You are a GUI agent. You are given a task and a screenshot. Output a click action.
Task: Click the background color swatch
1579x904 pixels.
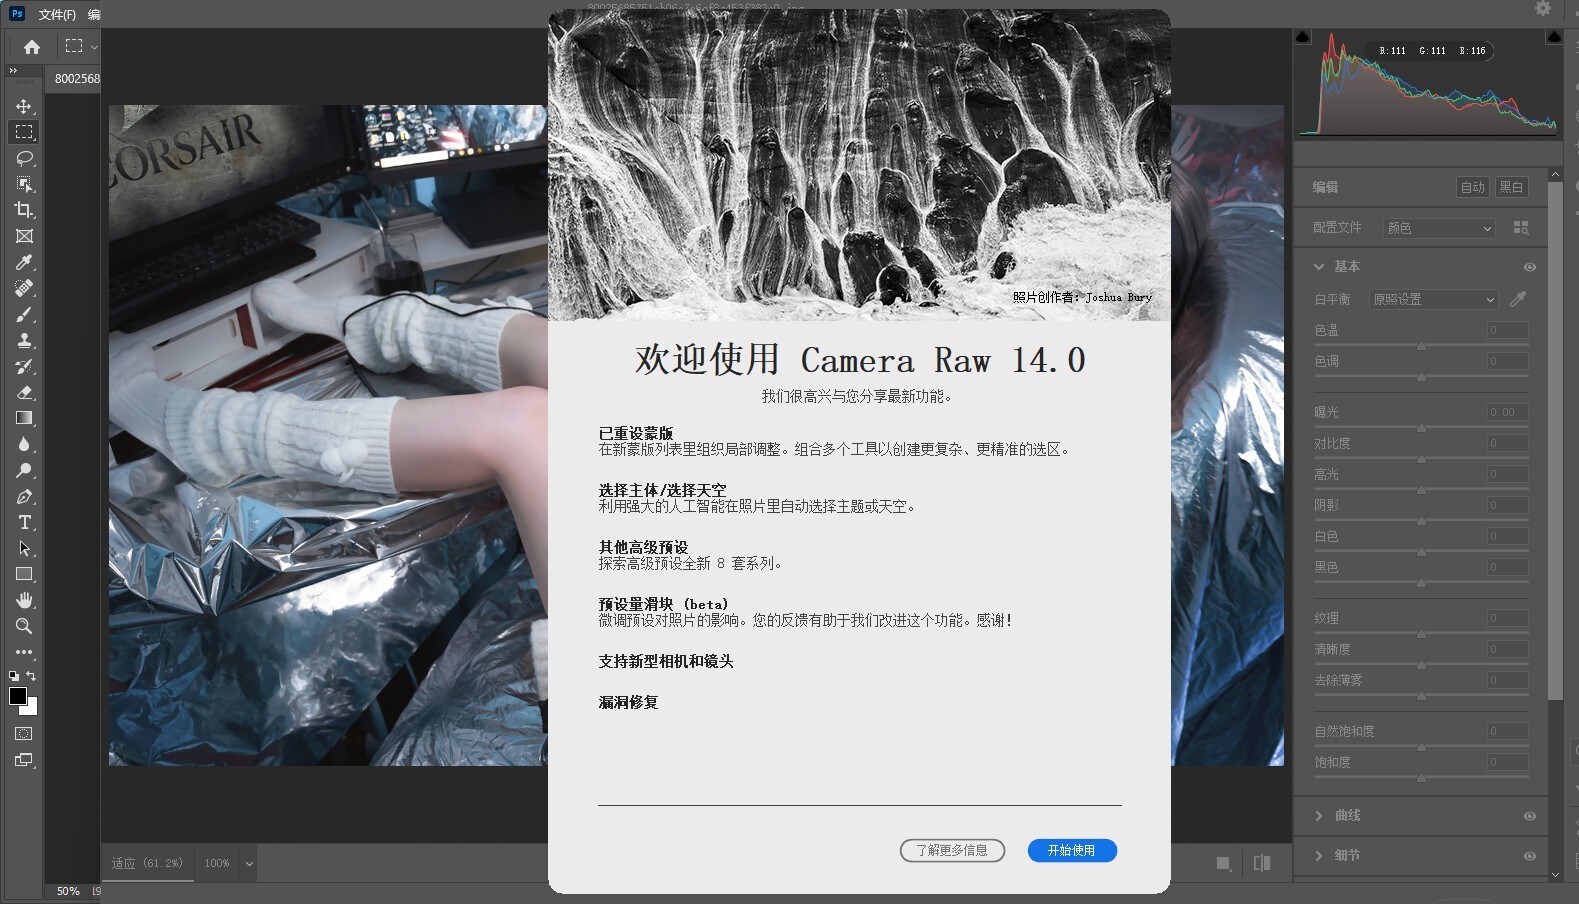31,709
